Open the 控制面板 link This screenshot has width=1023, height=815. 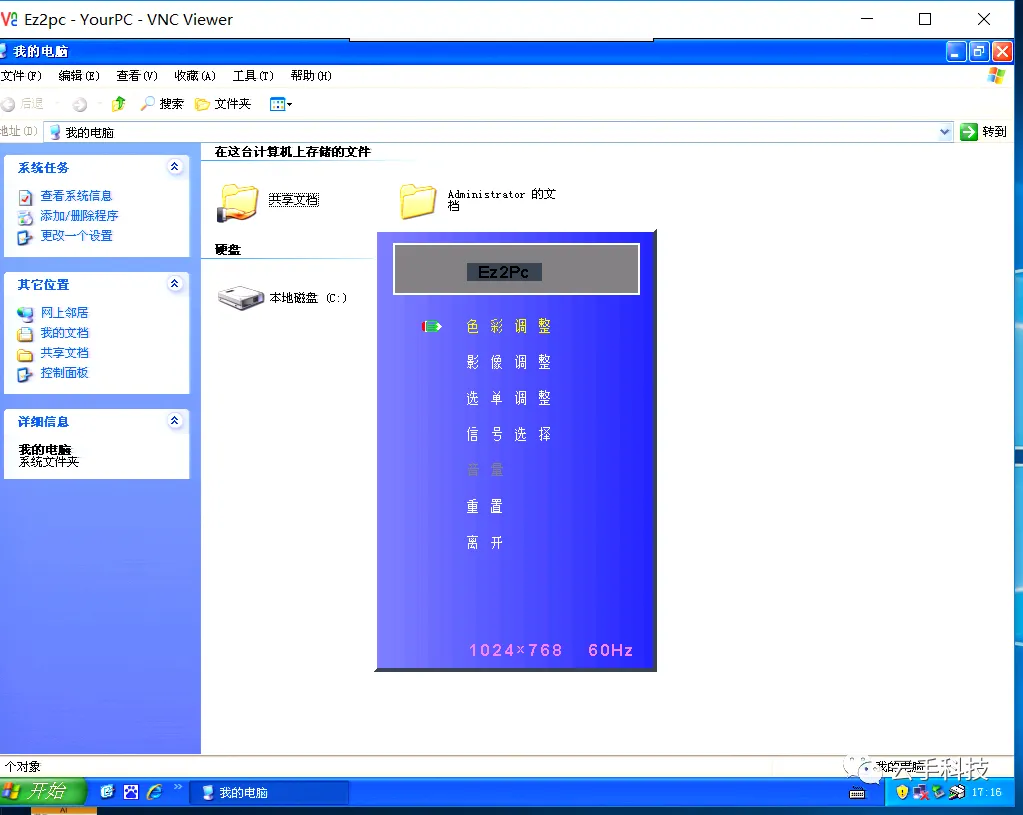64,373
